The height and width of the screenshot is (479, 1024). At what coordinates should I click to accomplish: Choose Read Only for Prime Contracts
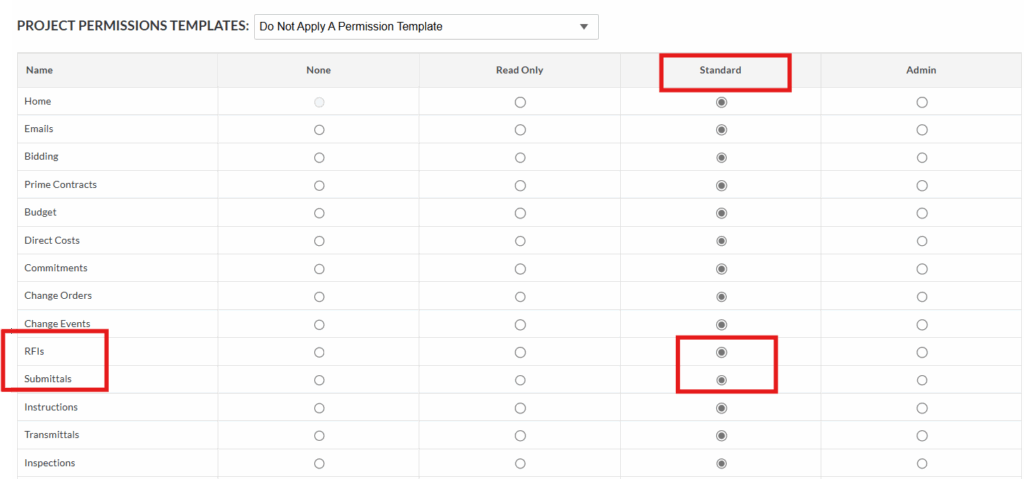[520, 186]
